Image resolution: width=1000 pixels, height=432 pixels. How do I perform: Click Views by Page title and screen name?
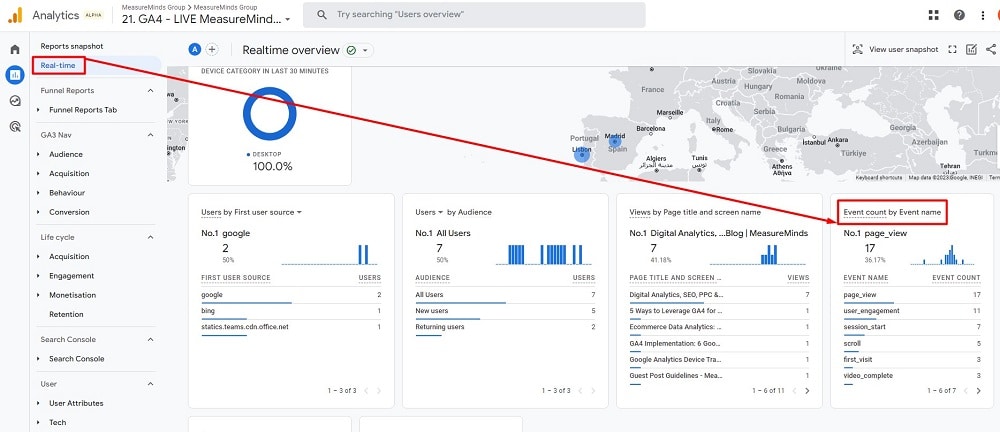coord(695,212)
